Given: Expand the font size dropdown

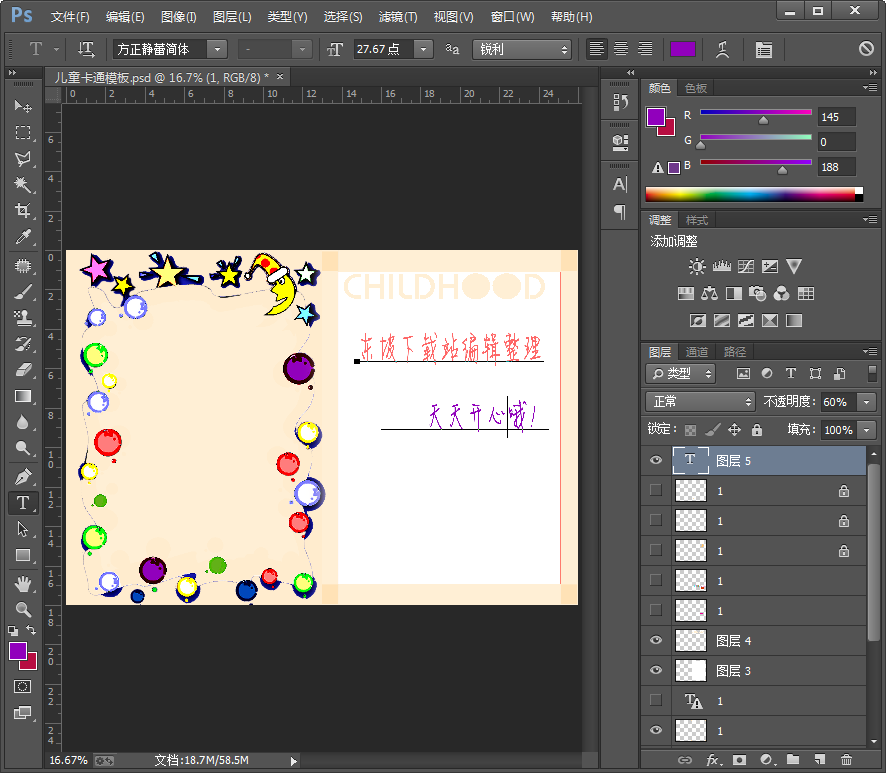Looking at the screenshot, I should (423, 49).
